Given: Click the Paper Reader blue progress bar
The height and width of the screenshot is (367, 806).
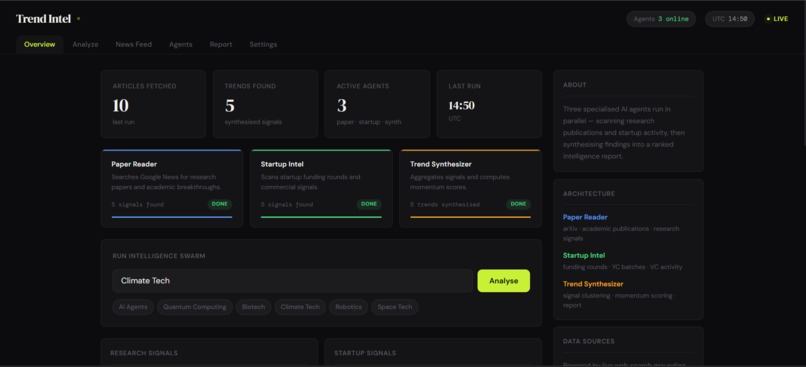Looking at the screenshot, I should tap(172, 217).
